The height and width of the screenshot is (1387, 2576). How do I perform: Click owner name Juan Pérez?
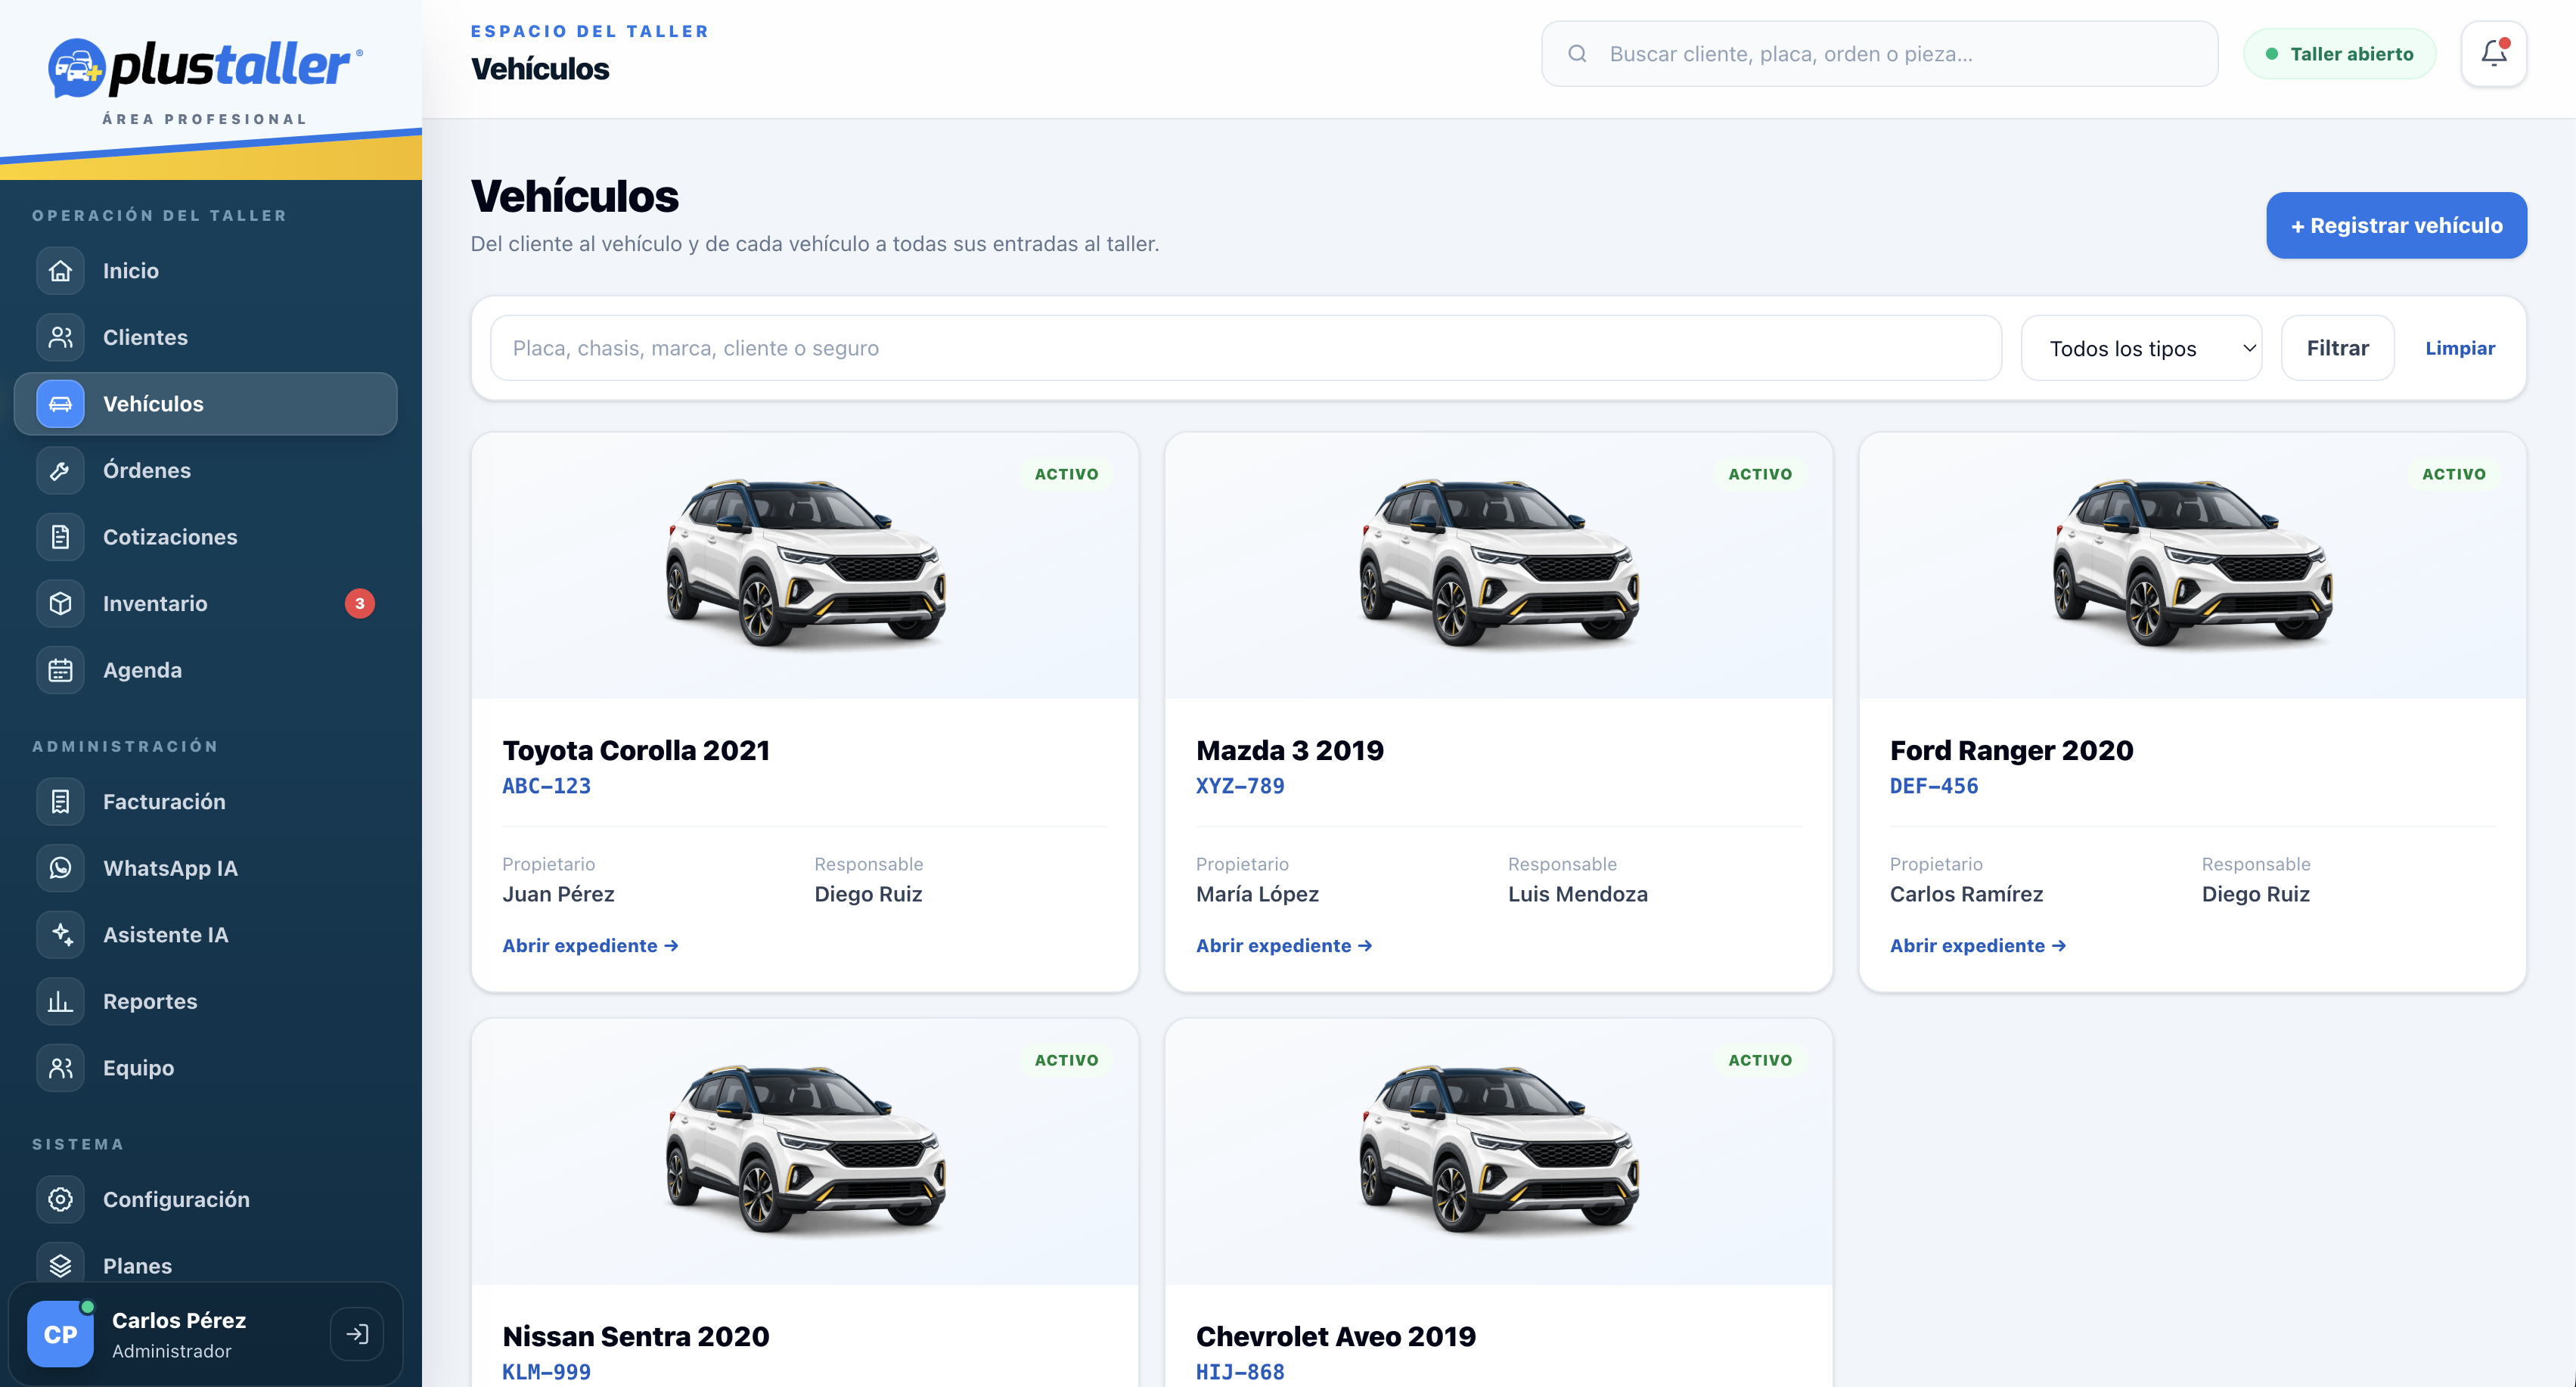pos(558,894)
